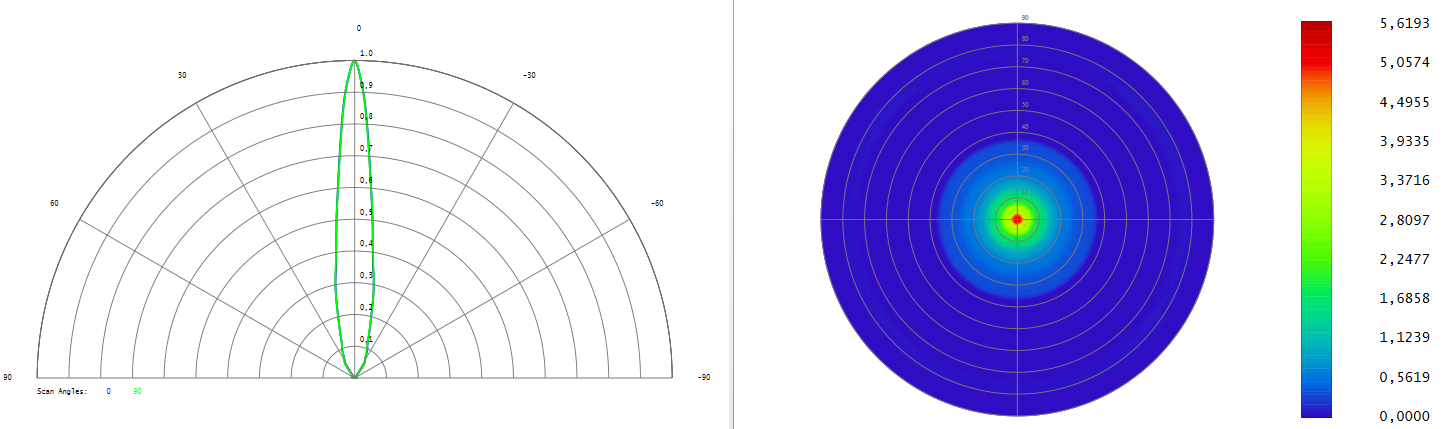Click the rainbow color scale bar
The image size is (1446, 429).
tap(1316, 219)
